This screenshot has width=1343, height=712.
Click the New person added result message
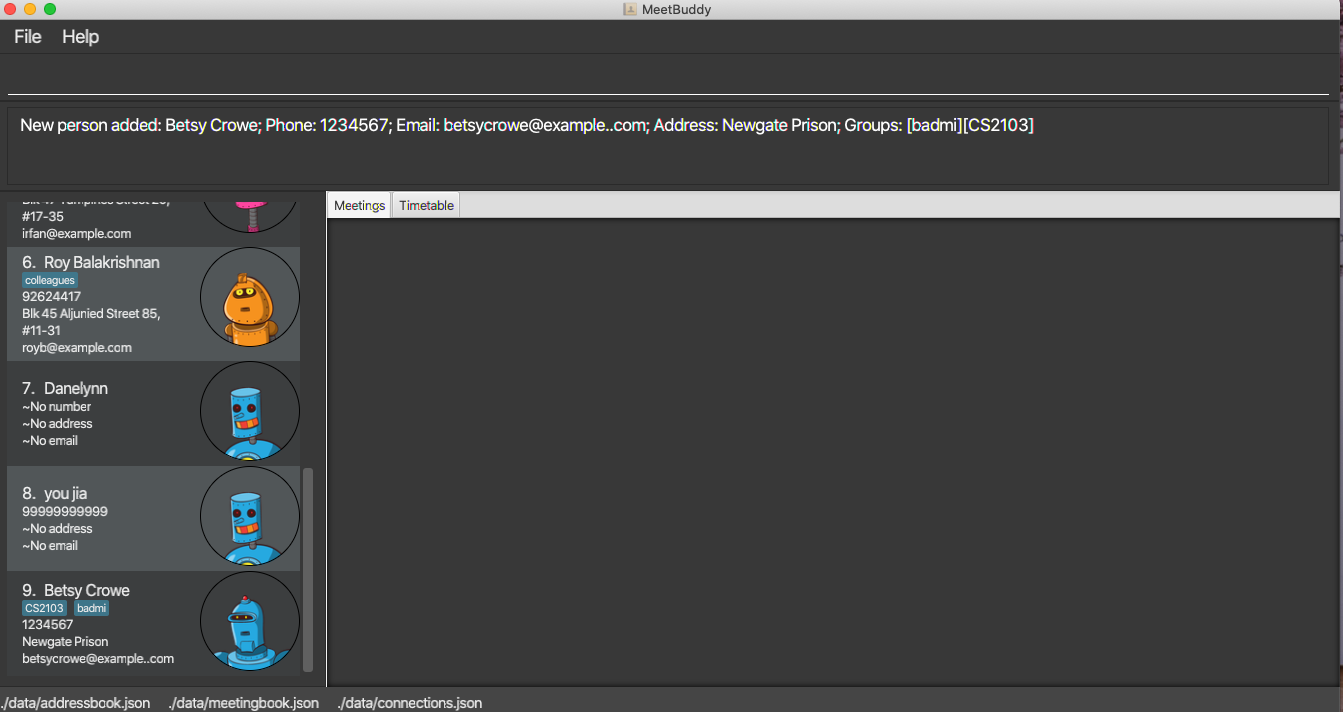(527, 125)
